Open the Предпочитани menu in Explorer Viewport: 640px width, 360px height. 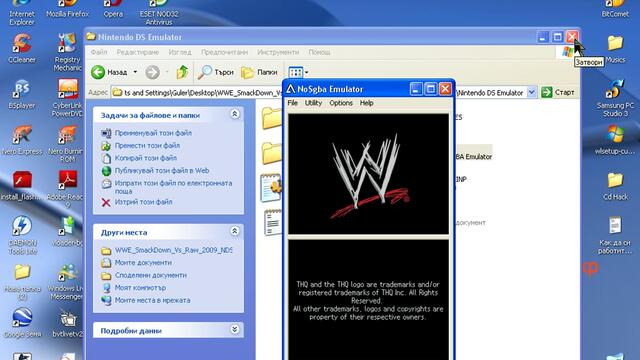224,52
